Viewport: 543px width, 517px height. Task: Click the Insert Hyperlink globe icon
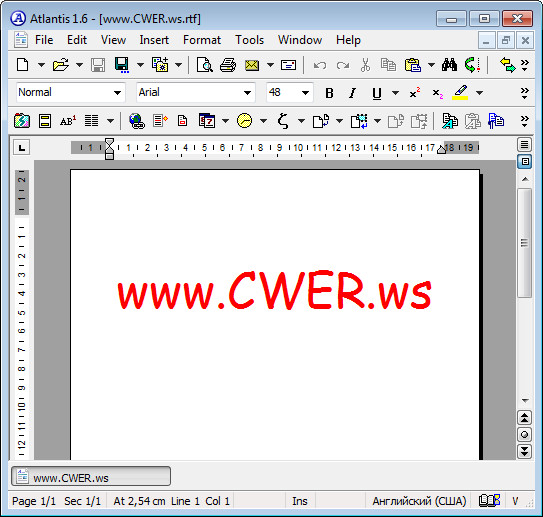(137, 121)
